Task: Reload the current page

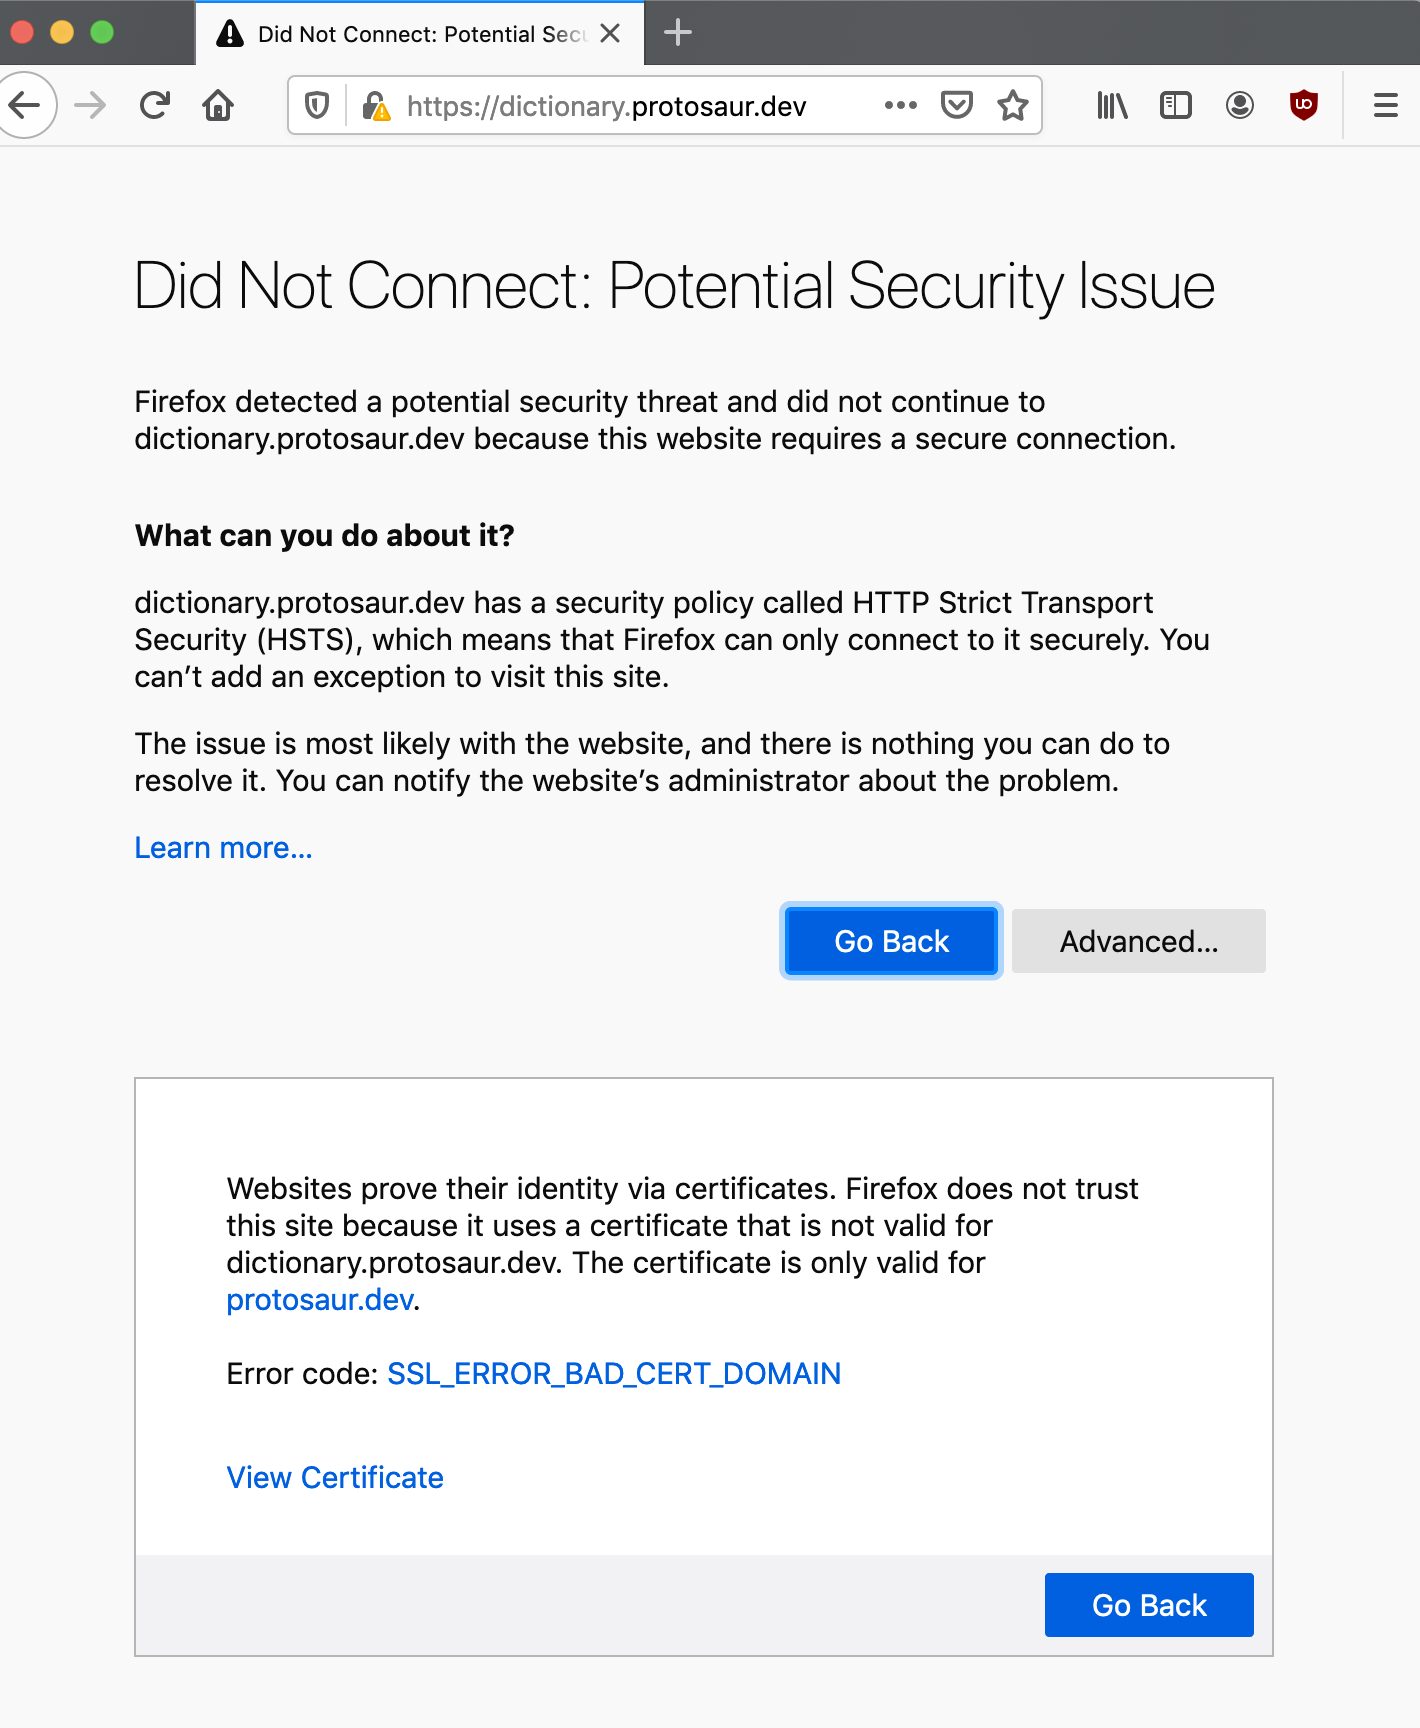Action: (155, 105)
